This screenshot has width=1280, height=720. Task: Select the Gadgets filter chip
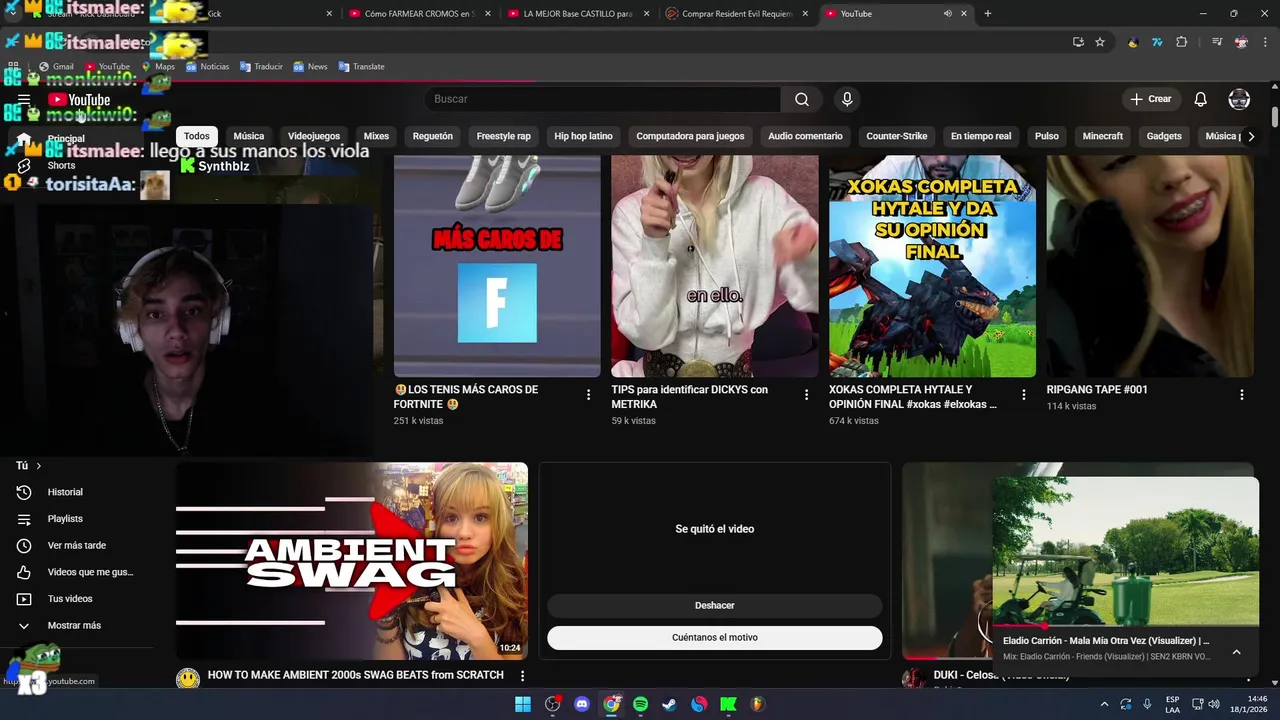coord(1164,136)
